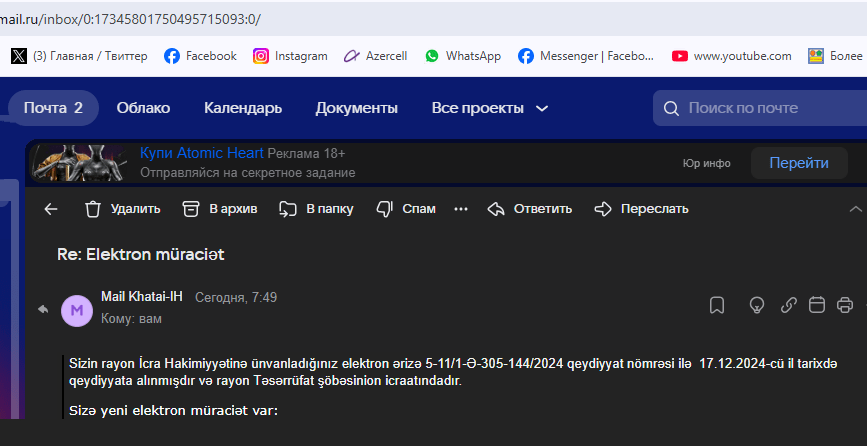The height and width of the screenshot is (446, 867).
Task: Click the Перейти ad button
Action: tap(798, 163)
